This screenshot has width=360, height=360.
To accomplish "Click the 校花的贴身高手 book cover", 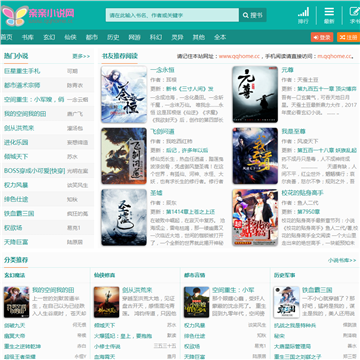I will (255, 217).
